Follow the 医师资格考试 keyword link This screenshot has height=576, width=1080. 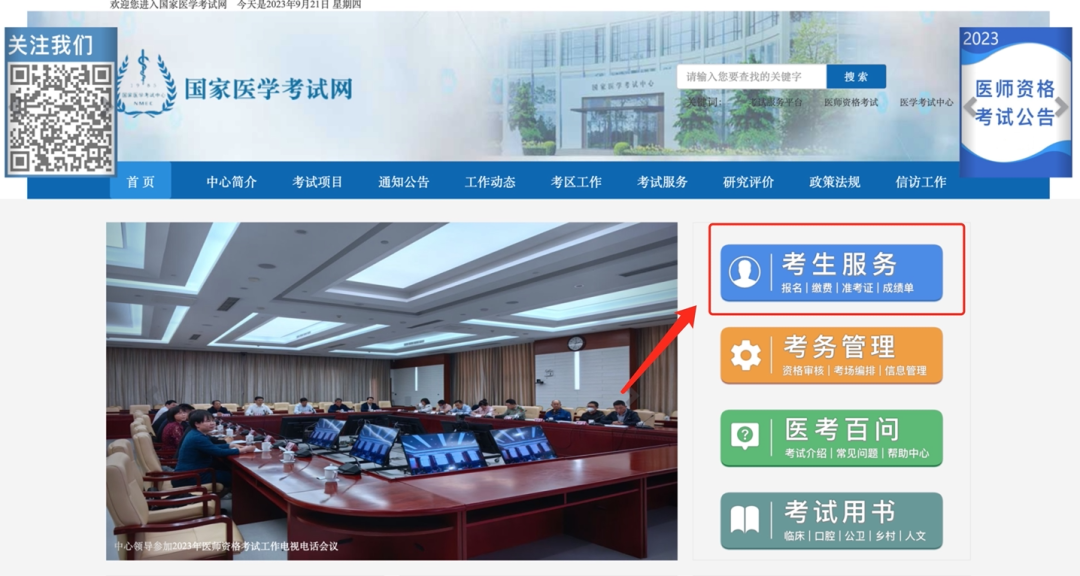[851, 102]
